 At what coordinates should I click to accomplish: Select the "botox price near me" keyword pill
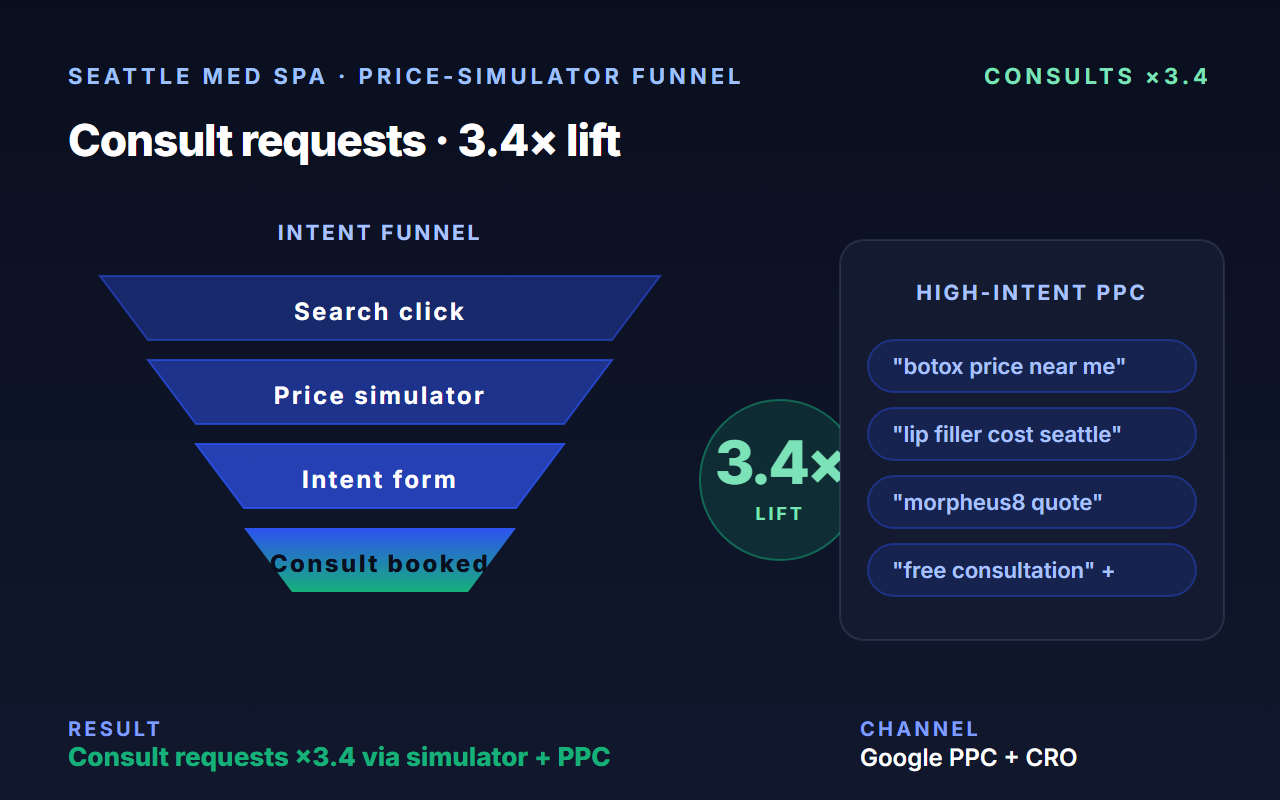click(x=1032, y=366)
